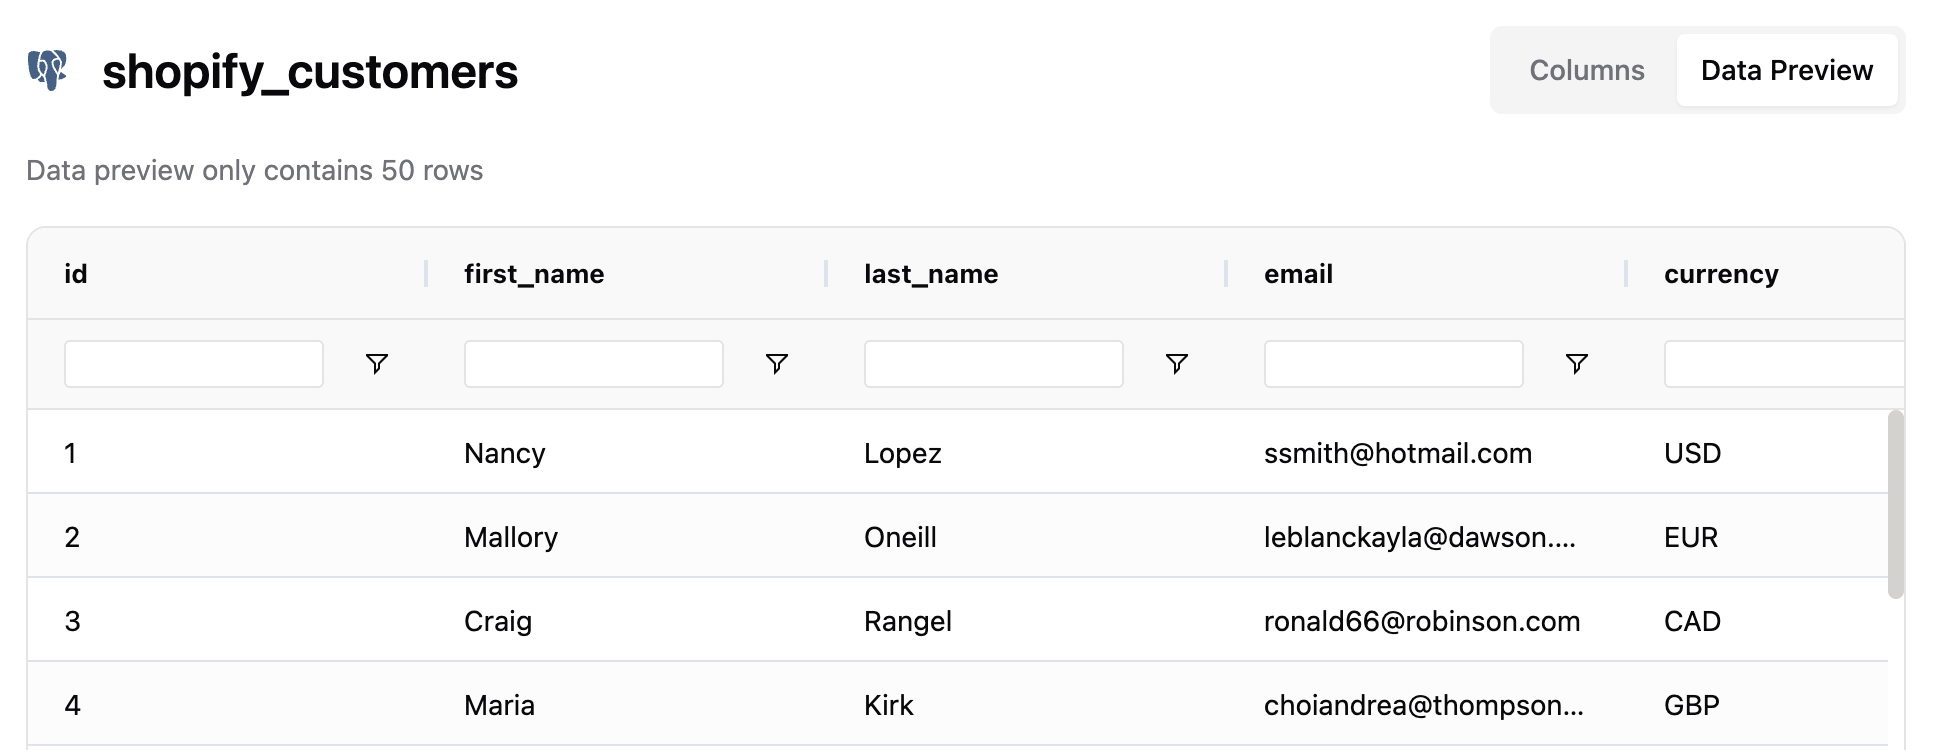Select currency cell 'EUR'
This screenshot has width=1950, height=750.
tap(1691, 537)
